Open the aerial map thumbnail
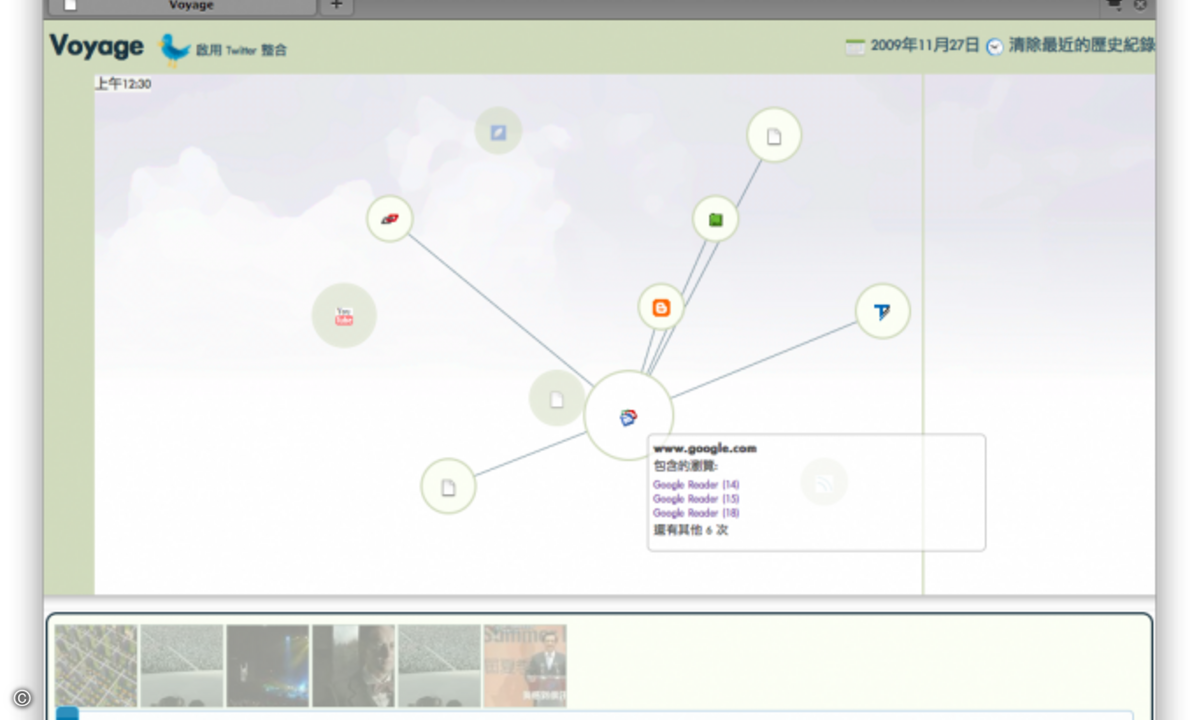 [96, 666]
